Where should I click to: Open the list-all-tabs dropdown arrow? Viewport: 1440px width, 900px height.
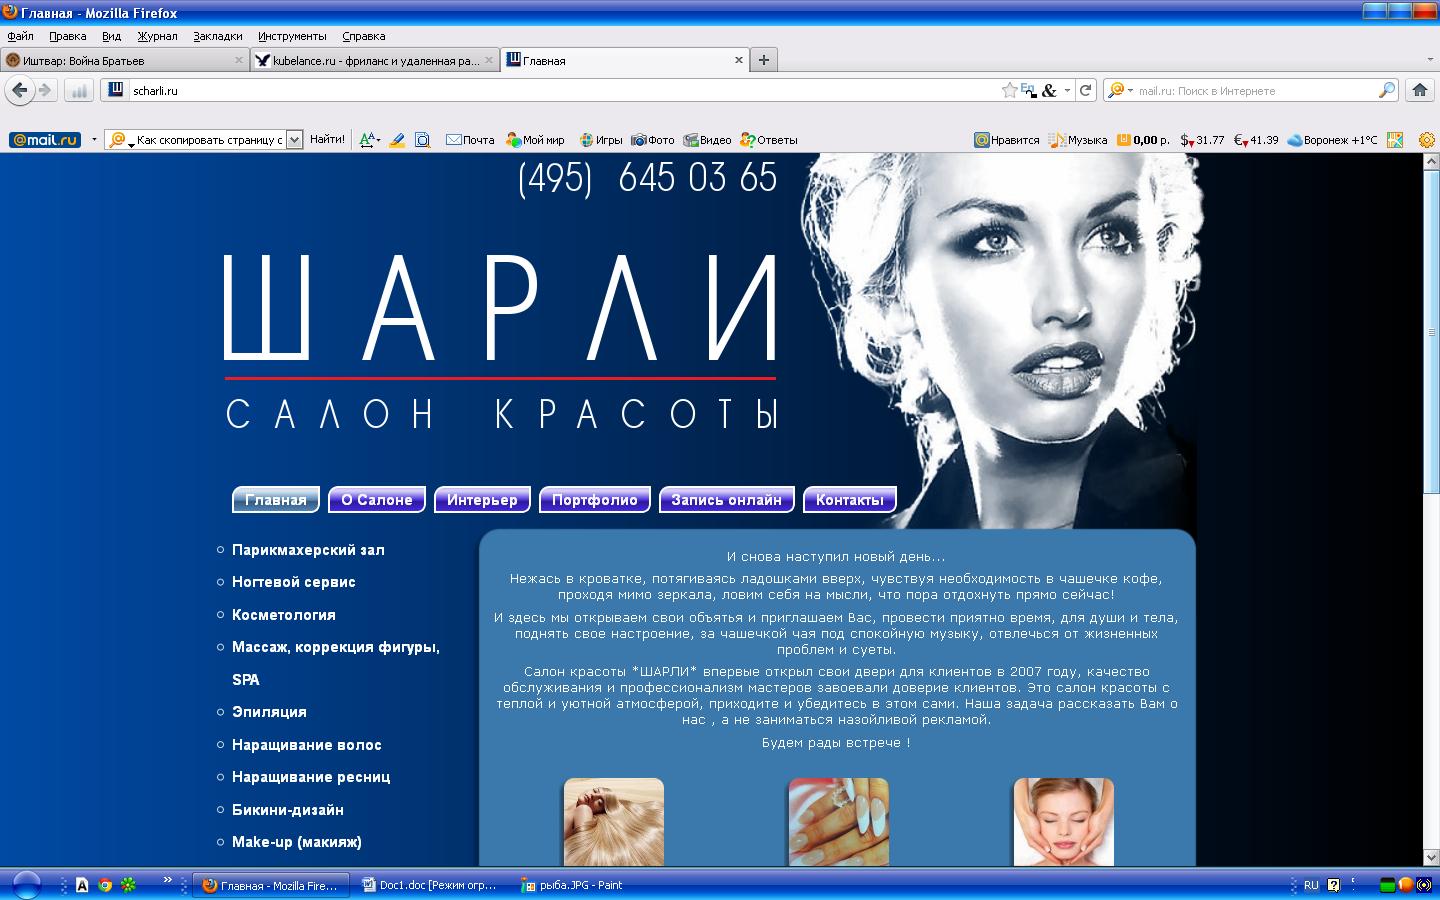point(1430,60)
